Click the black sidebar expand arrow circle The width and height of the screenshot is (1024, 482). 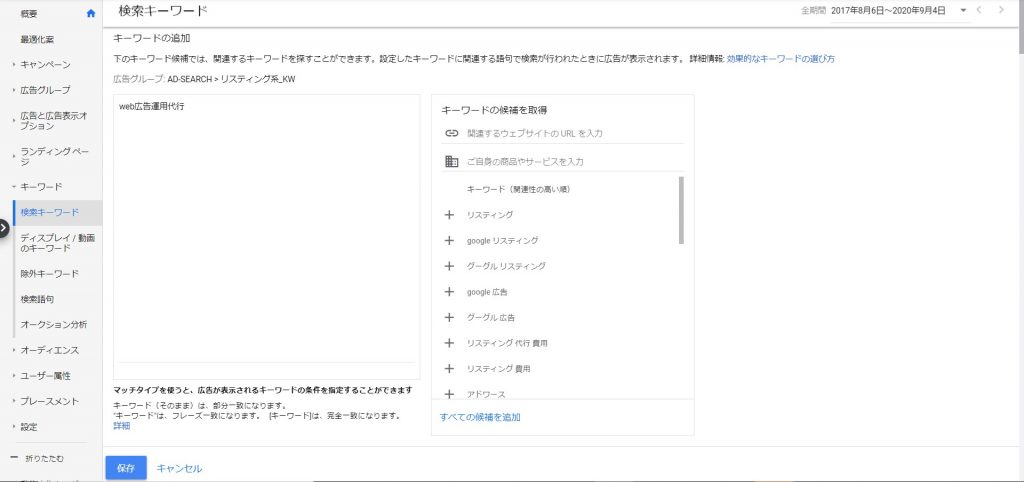[x=3, y=228]
